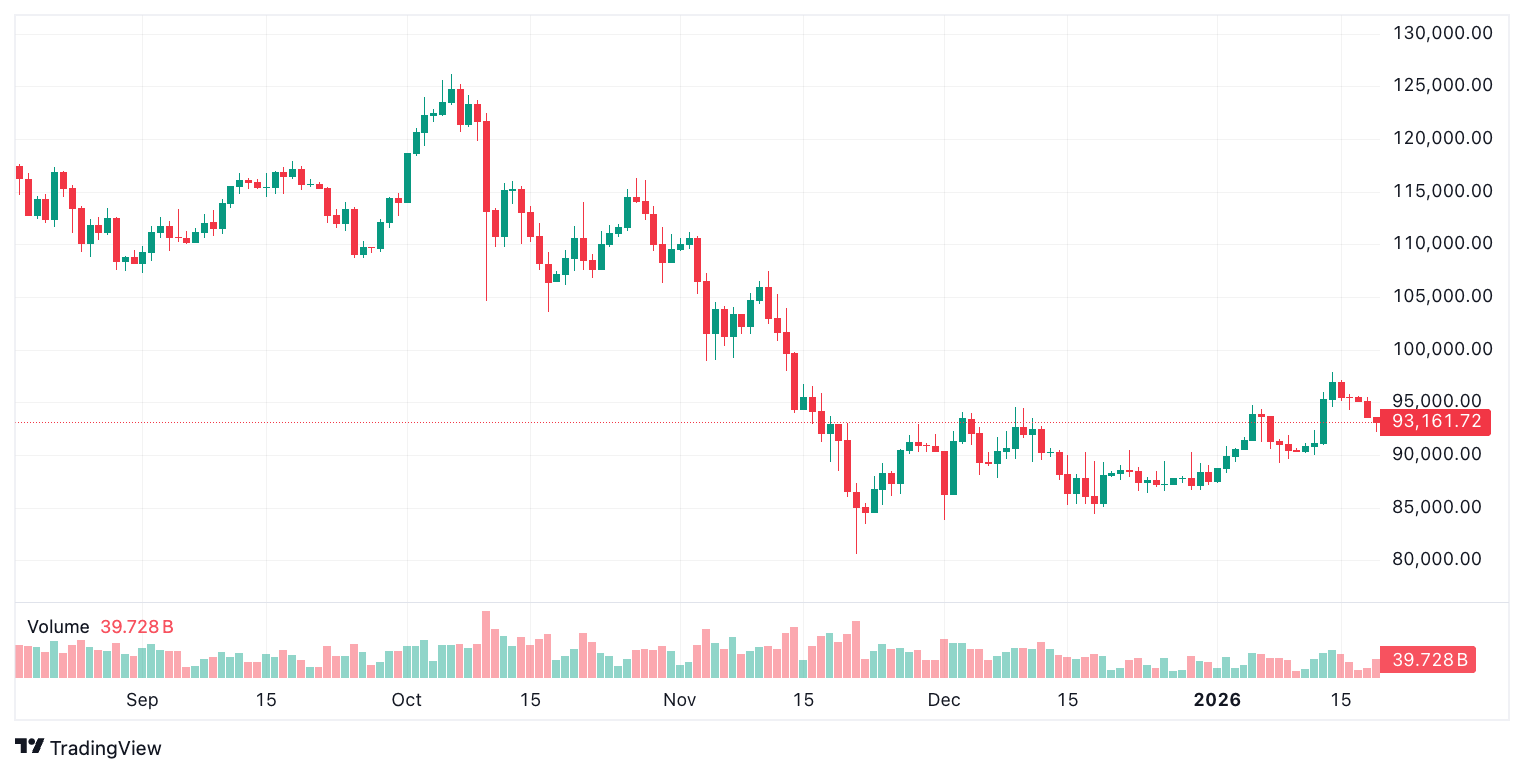Viewport: 1524px width, 773px height.
Task: Click the TradingView logo icon
Action: click(30, 747)
